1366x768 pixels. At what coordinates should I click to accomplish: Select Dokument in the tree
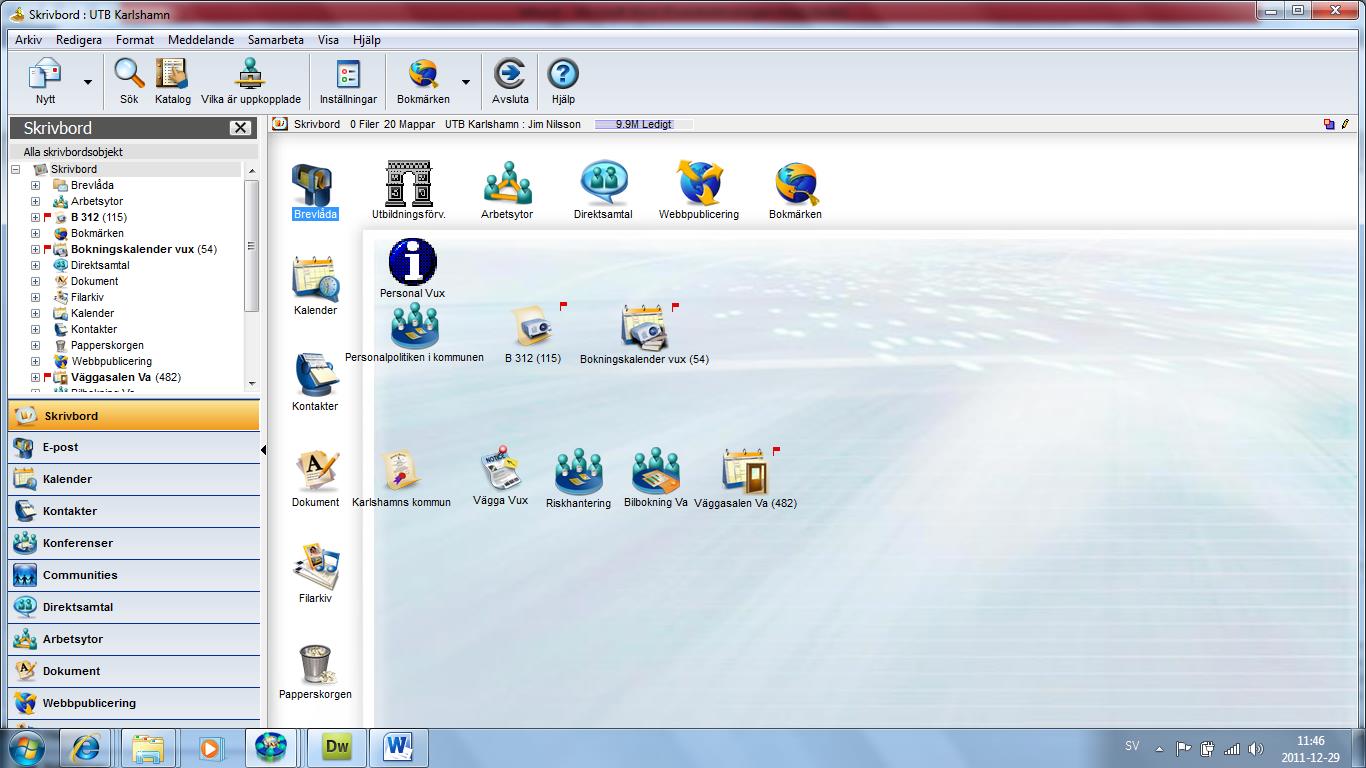94,281
